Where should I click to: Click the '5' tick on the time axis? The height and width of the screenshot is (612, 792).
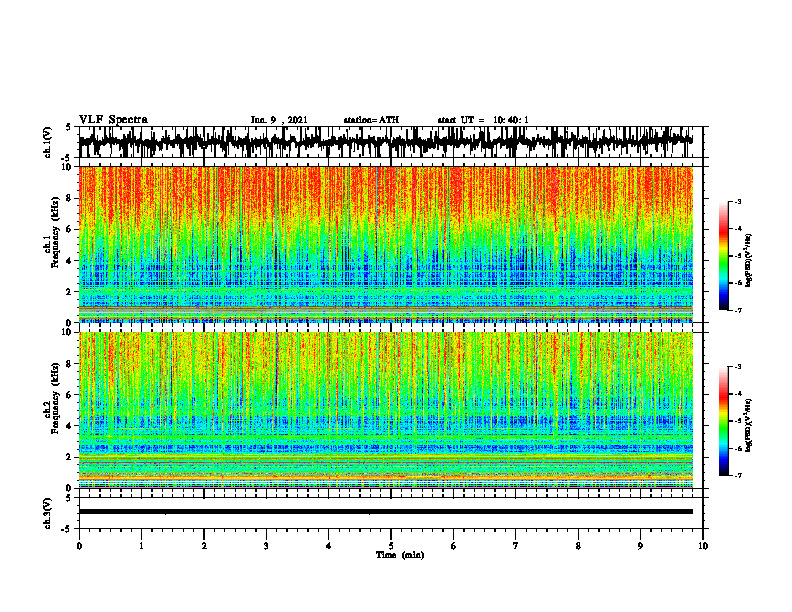[x=391, y=546]
